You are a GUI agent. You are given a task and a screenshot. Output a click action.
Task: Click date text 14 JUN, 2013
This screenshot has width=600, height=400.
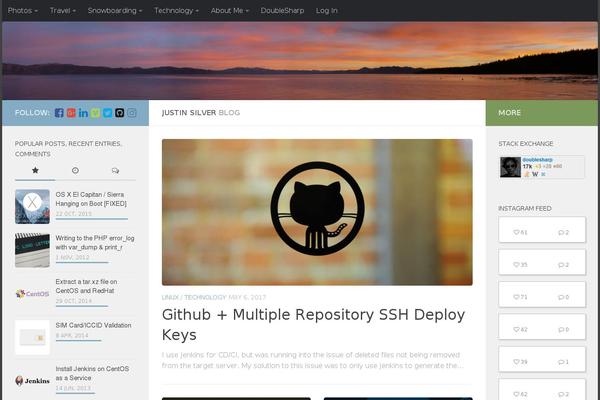pyautogui.click(x=73, y=388)
